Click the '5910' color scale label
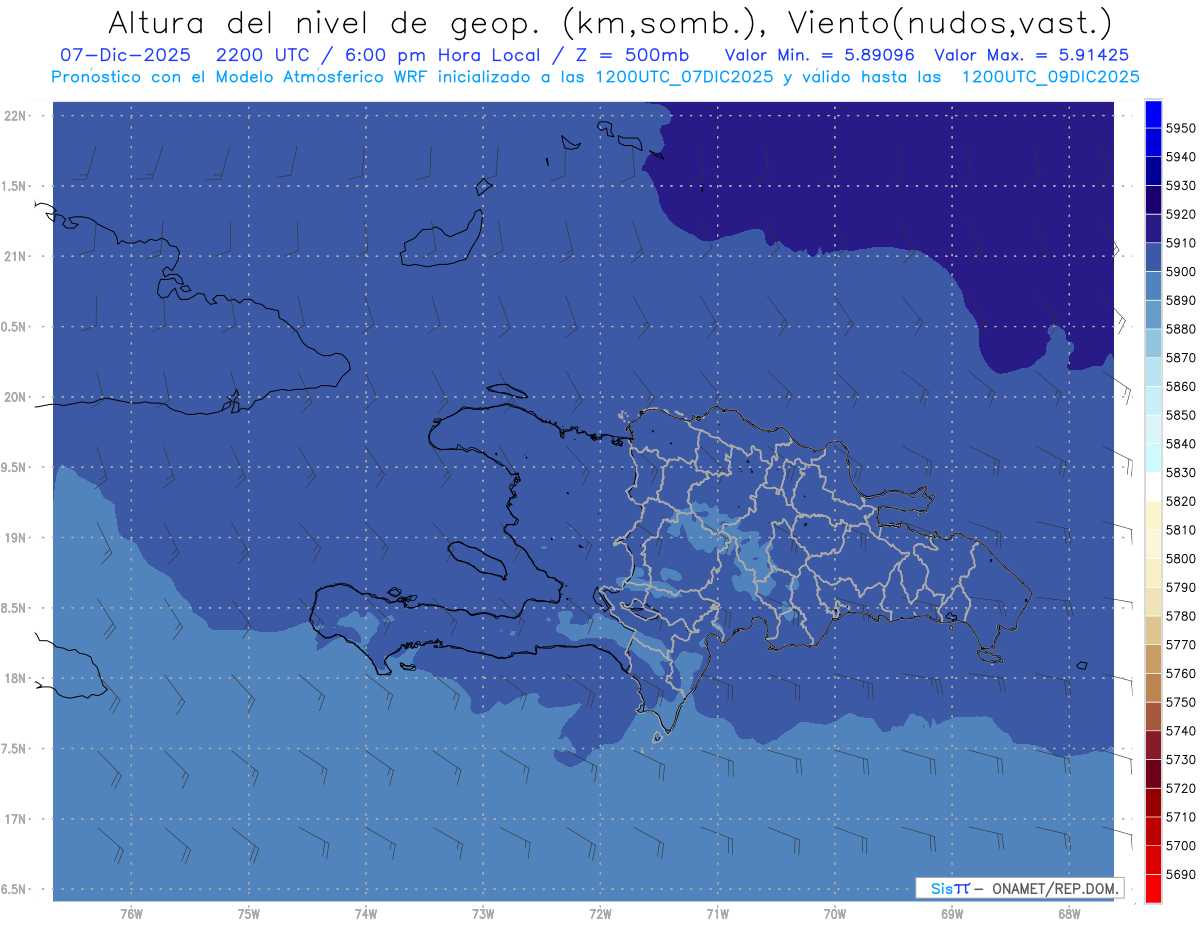Image resolution: width=1200 pixels, height=927 pixels. pos(1181,243)
